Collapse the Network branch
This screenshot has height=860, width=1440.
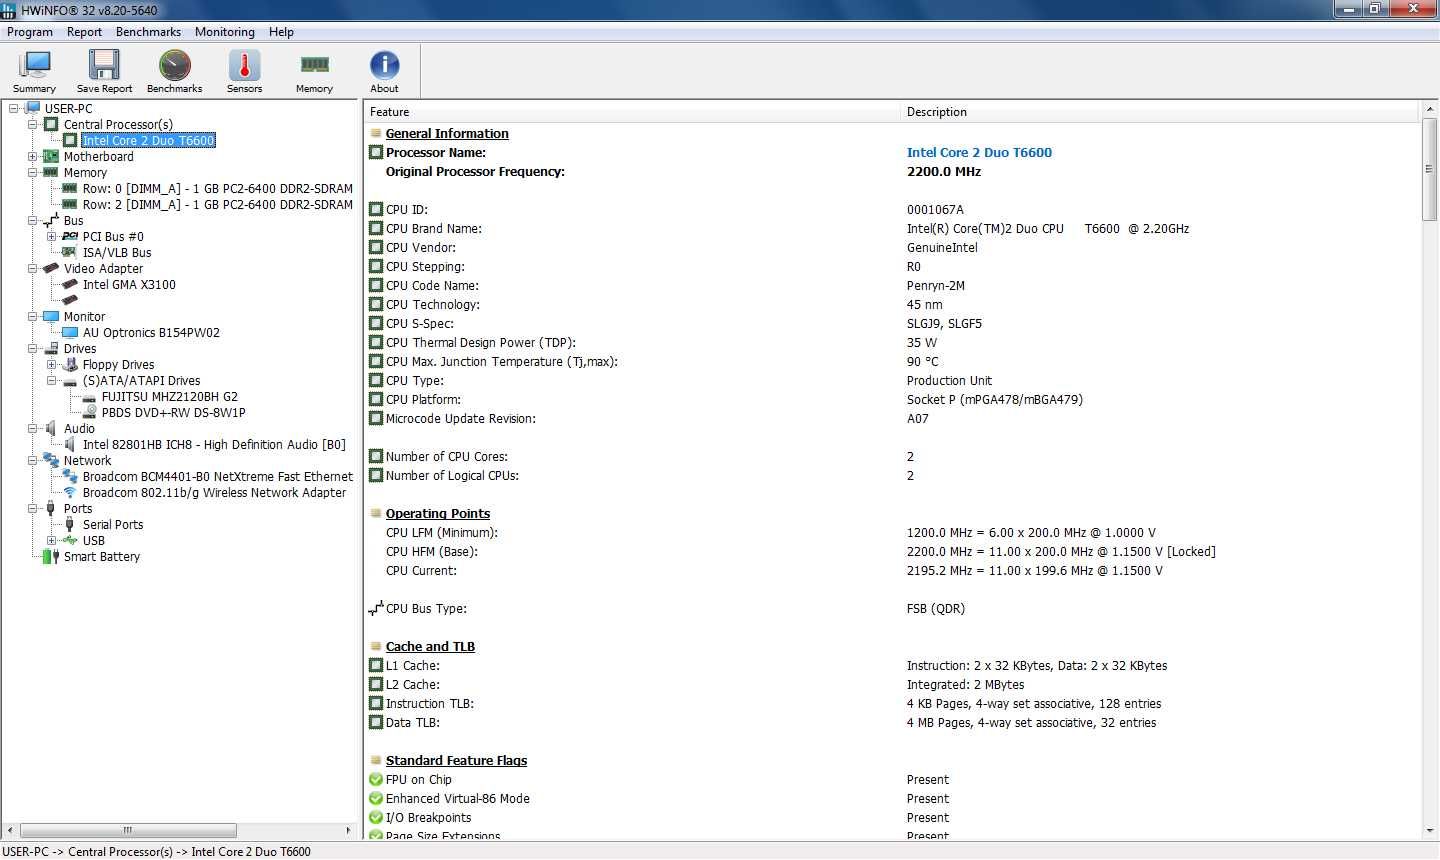click(32, 460)
